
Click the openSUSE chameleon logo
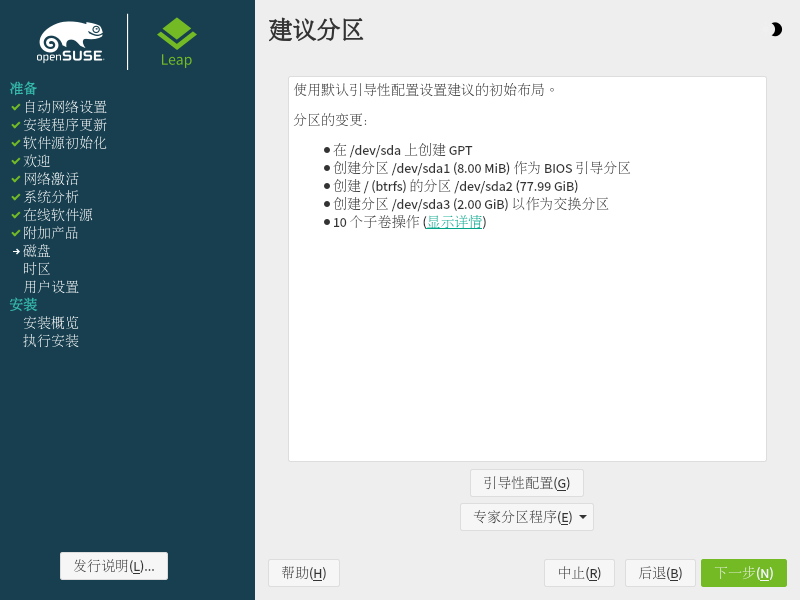tap(71, 42)
